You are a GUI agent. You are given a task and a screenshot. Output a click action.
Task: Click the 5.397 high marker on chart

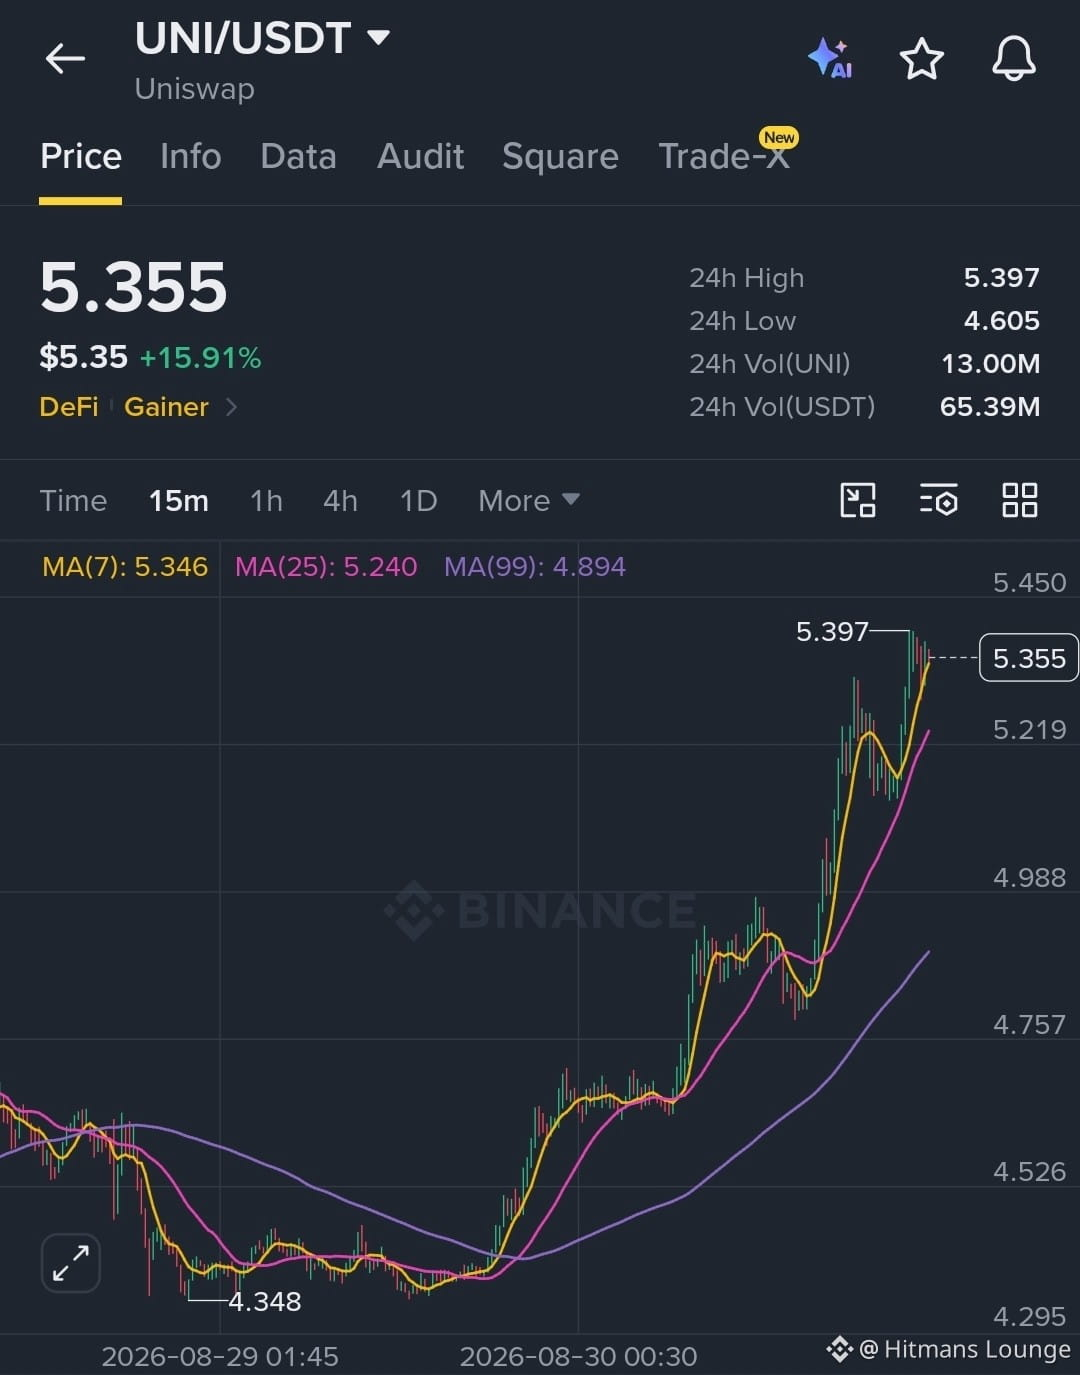point(832,632)
